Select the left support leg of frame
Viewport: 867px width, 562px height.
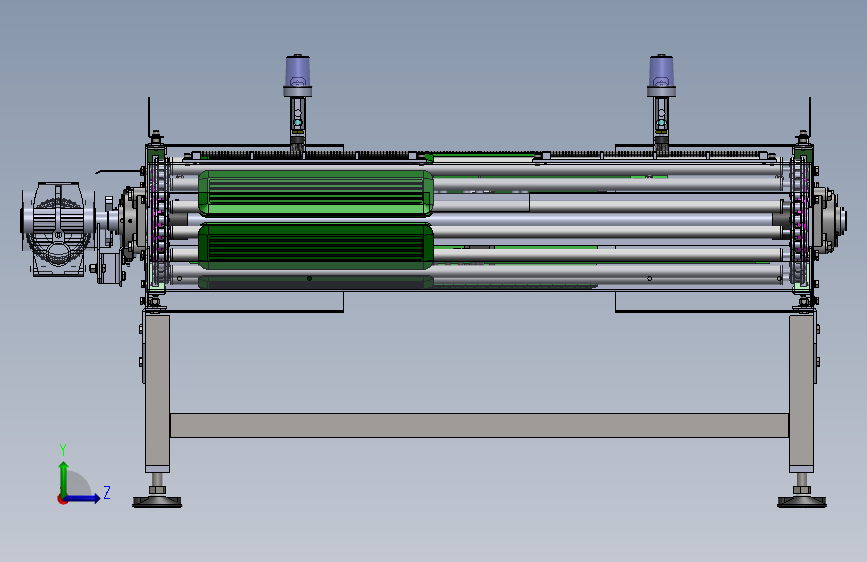[x=158, y=392]
